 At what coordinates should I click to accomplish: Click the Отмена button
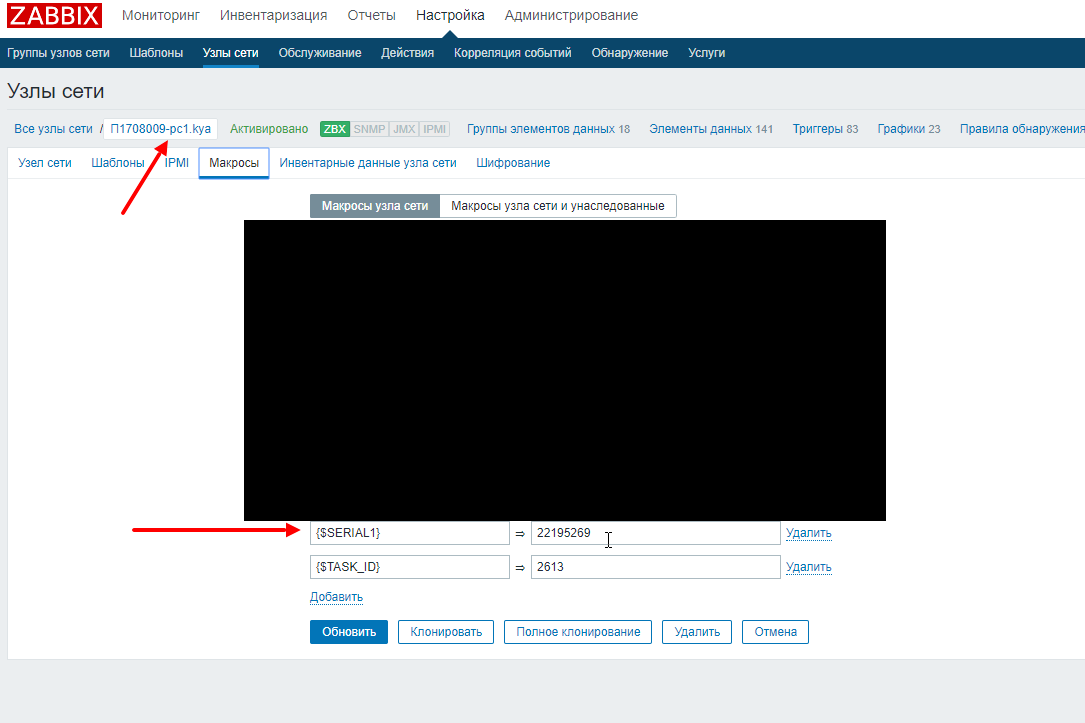click(x=775, y=632)
